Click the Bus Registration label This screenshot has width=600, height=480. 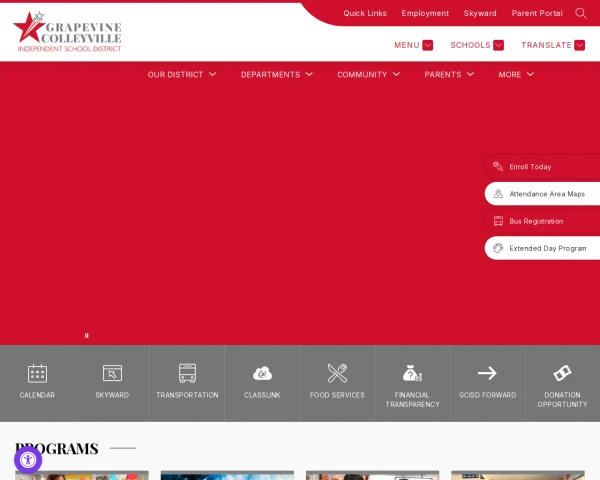pos(536,221)
